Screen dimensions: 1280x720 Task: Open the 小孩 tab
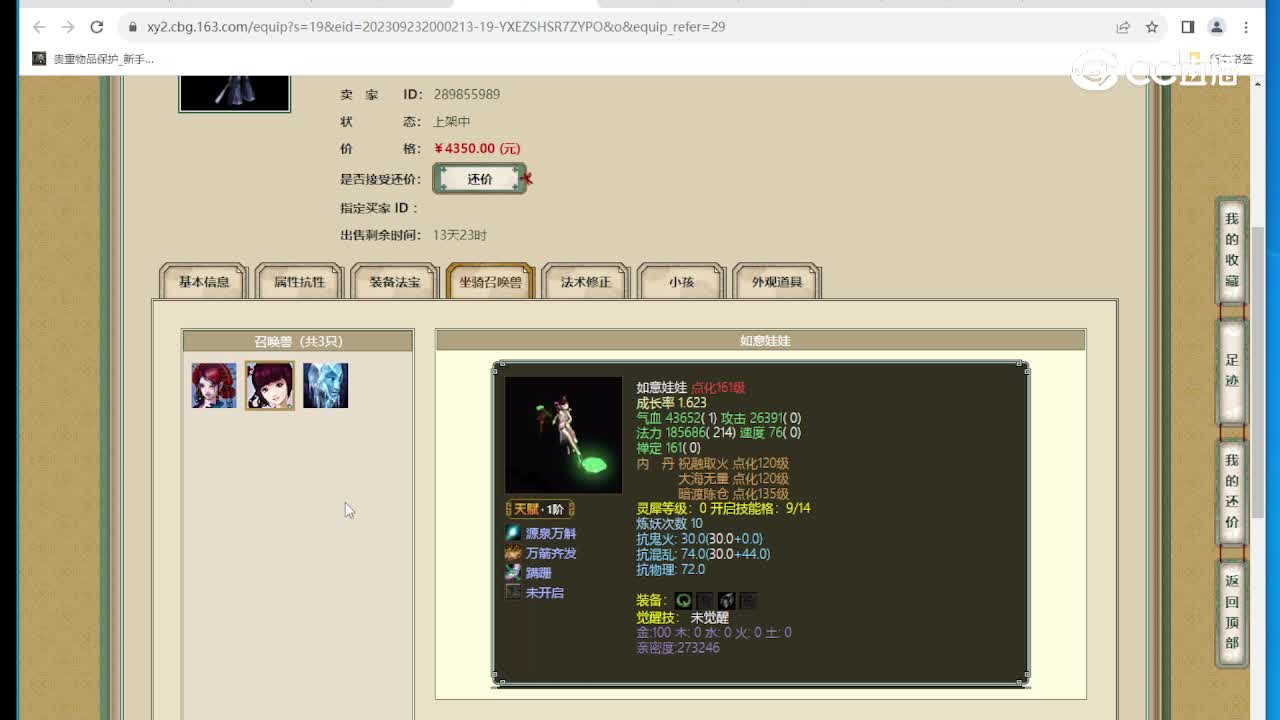coord(682,282)
